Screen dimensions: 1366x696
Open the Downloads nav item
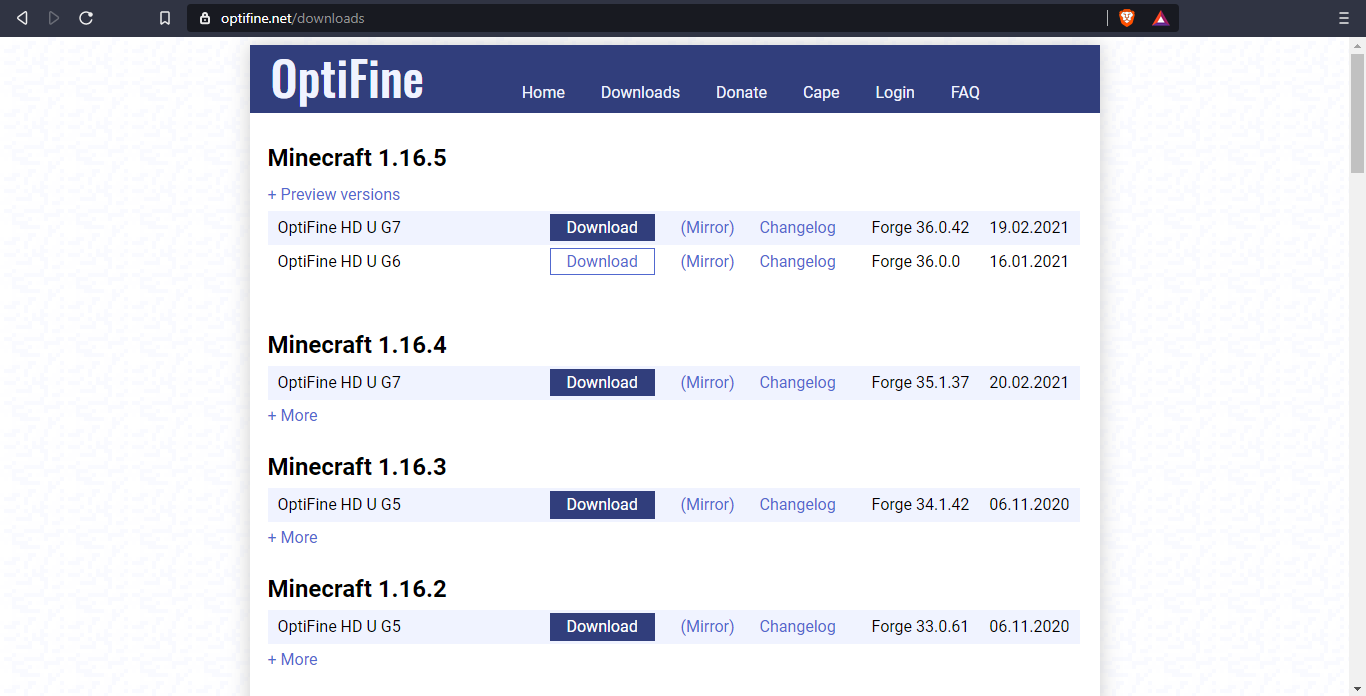click(640, 92)
